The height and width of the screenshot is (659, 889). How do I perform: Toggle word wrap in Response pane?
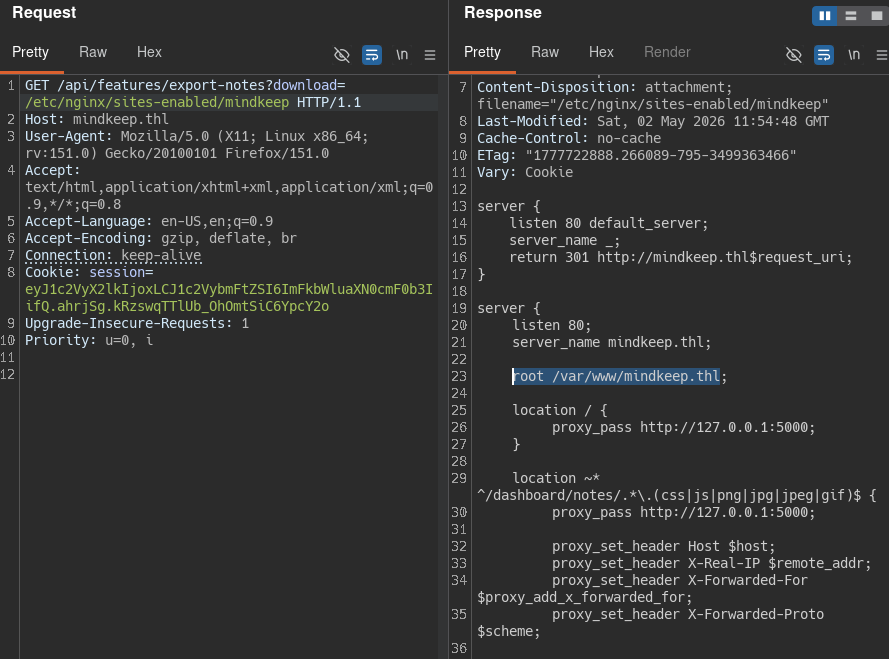pyautogui.click(x=824, y=54)
